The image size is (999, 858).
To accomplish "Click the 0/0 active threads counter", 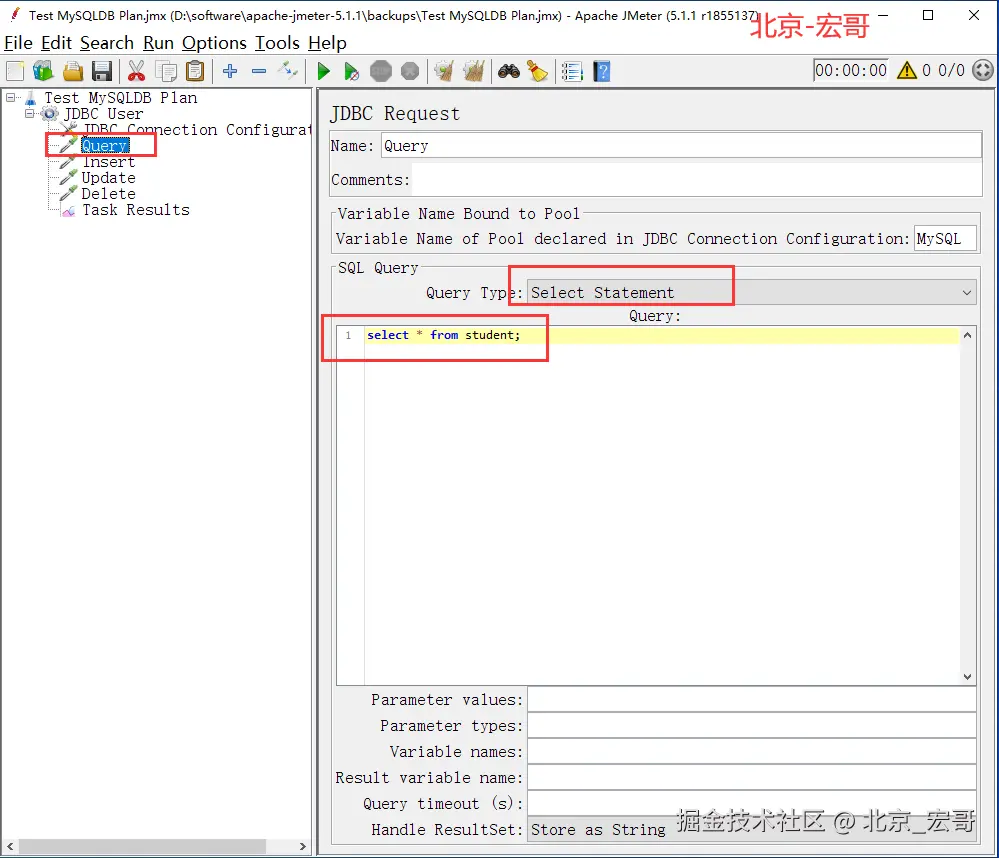I will pos(951,70).
